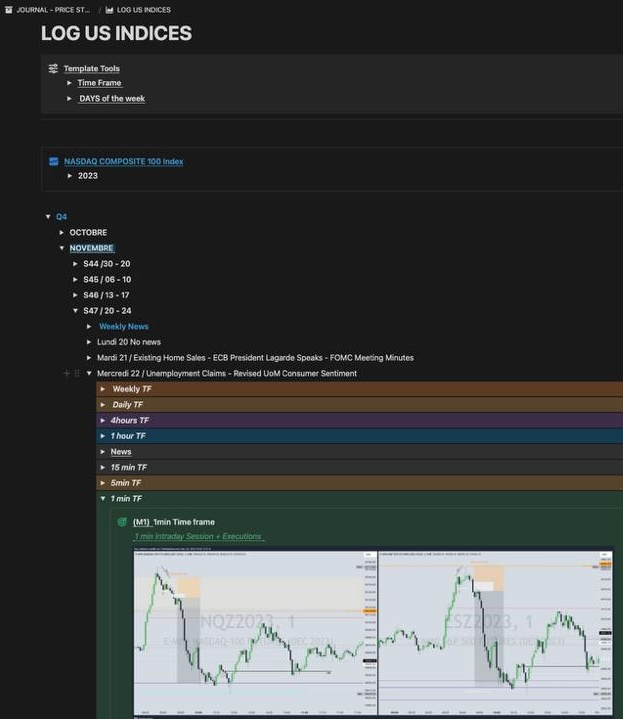
Task: Click the chart icon before LOG US INDICES breadcrumb
Action: pyautogui.click(x=109, y=10)
